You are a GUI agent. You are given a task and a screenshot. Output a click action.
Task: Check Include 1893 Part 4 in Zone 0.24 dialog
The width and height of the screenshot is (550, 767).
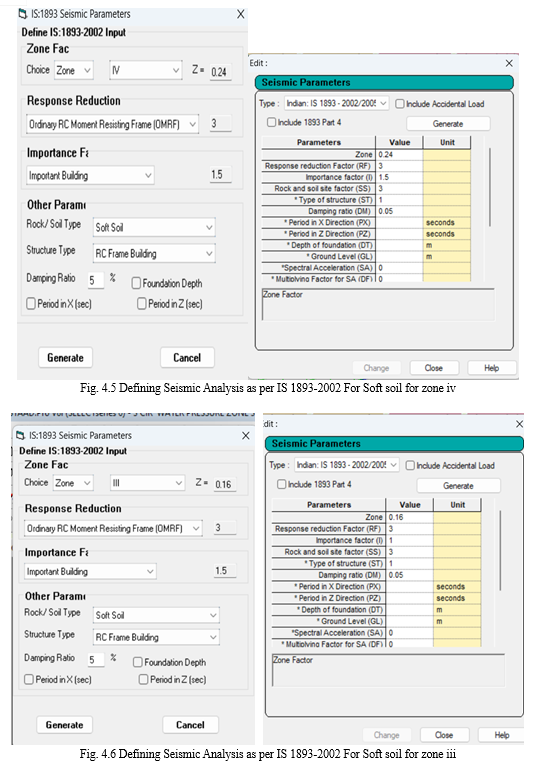(272, 122)
